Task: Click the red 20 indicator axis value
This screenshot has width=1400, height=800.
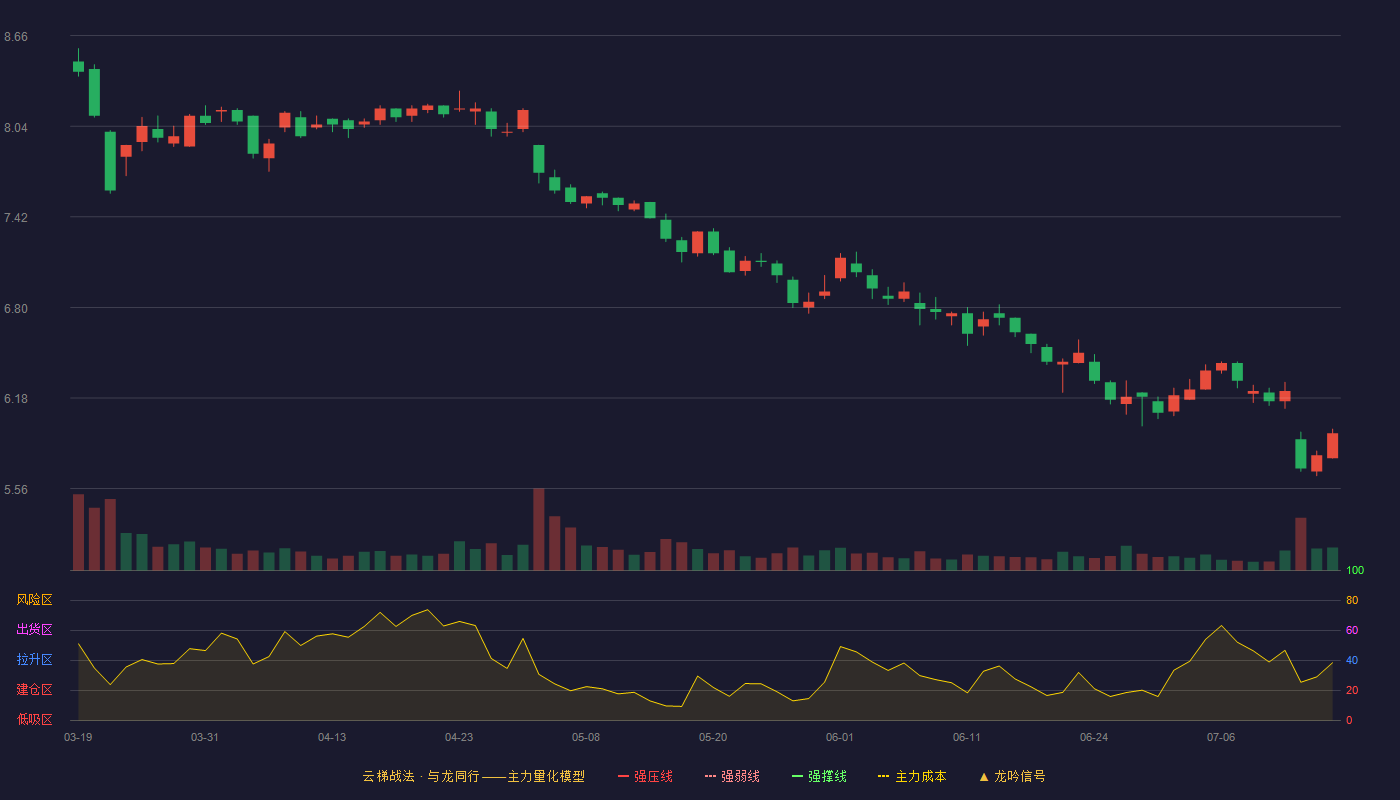Action: coord(1352,690)
